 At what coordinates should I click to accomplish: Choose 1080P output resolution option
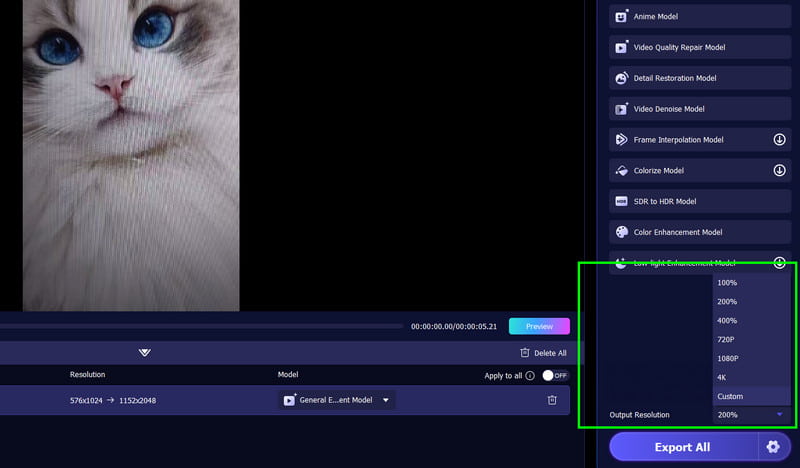tap(728, 358)
